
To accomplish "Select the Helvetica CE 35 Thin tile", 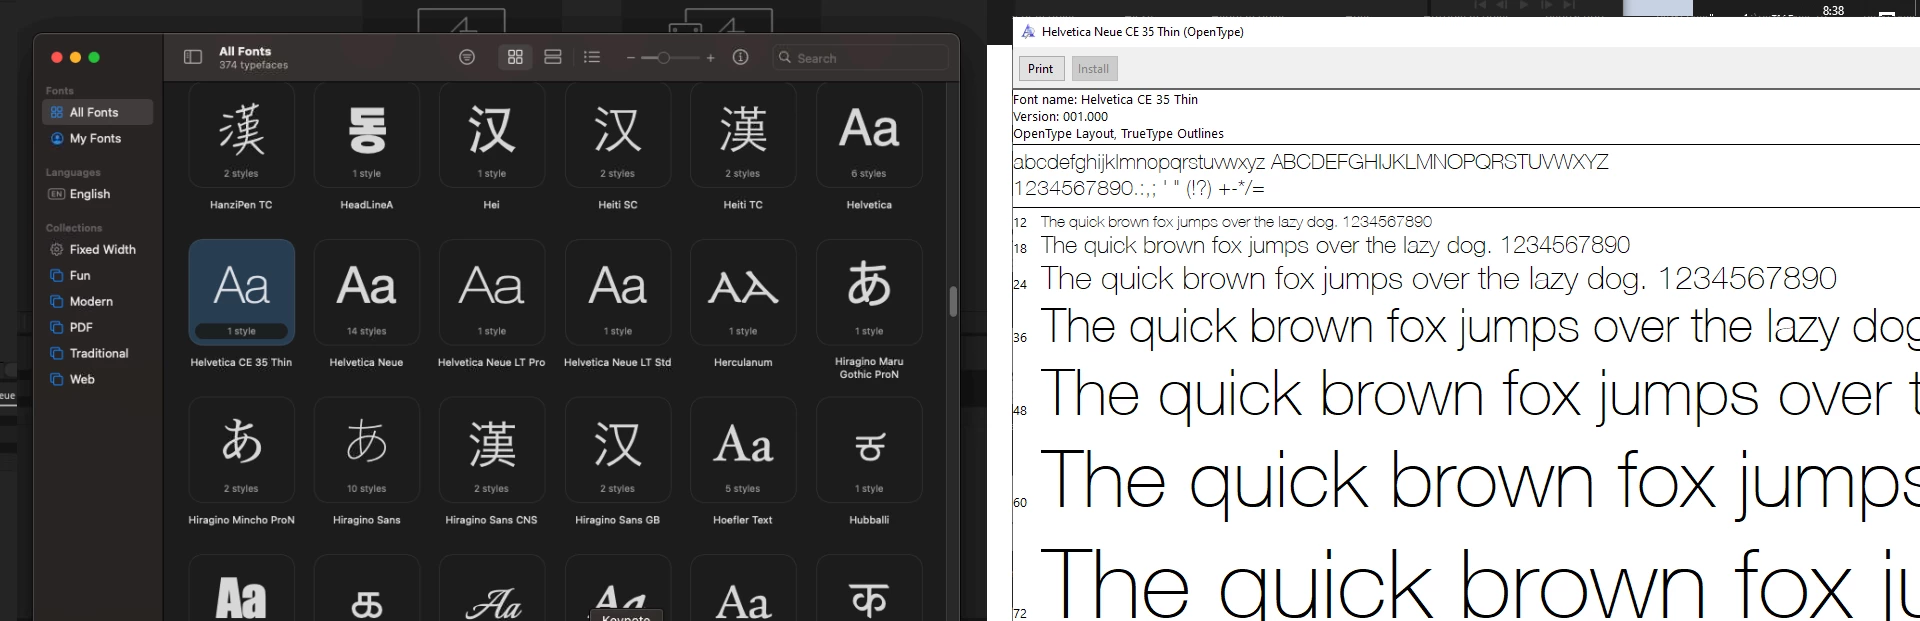I will [x=241, y=292].
